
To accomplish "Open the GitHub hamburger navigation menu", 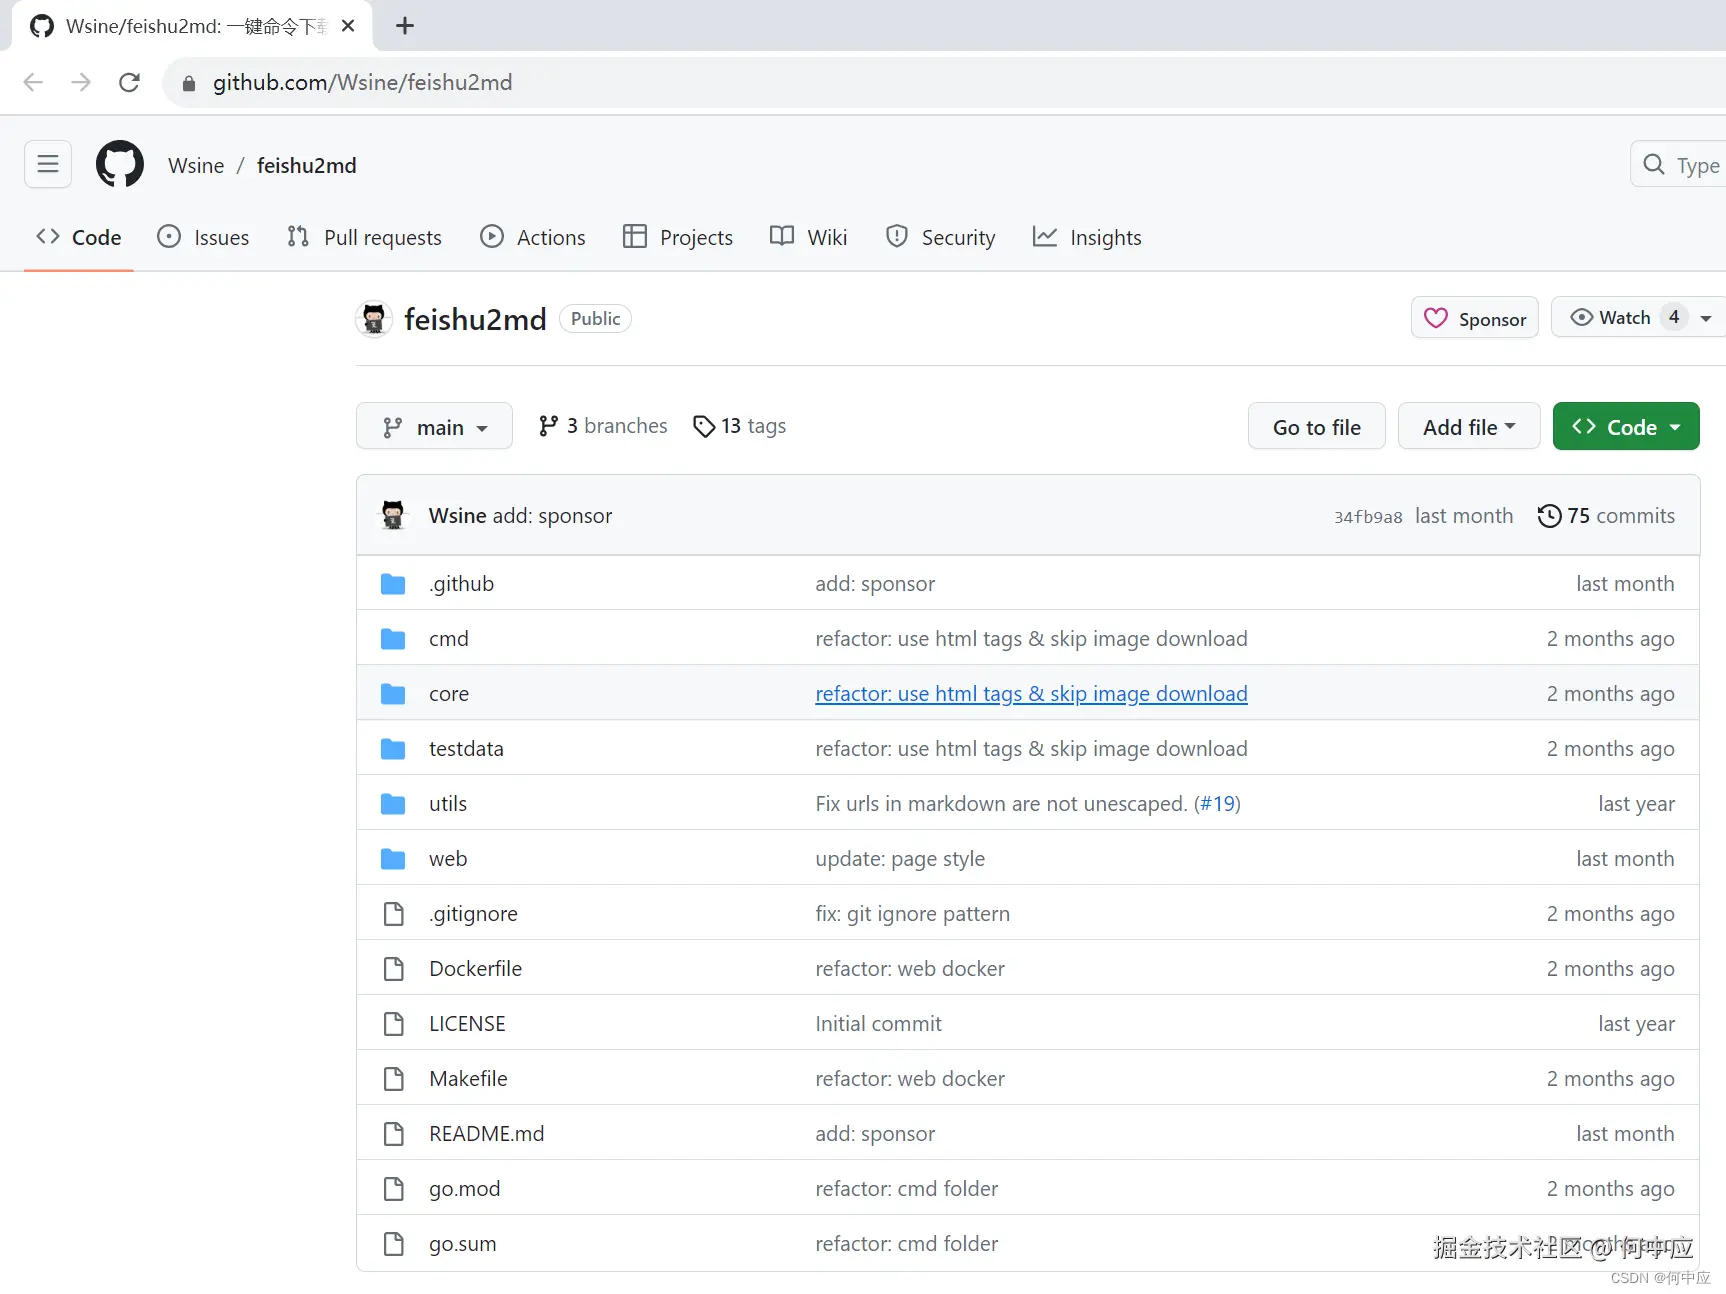I will point(48,164).
